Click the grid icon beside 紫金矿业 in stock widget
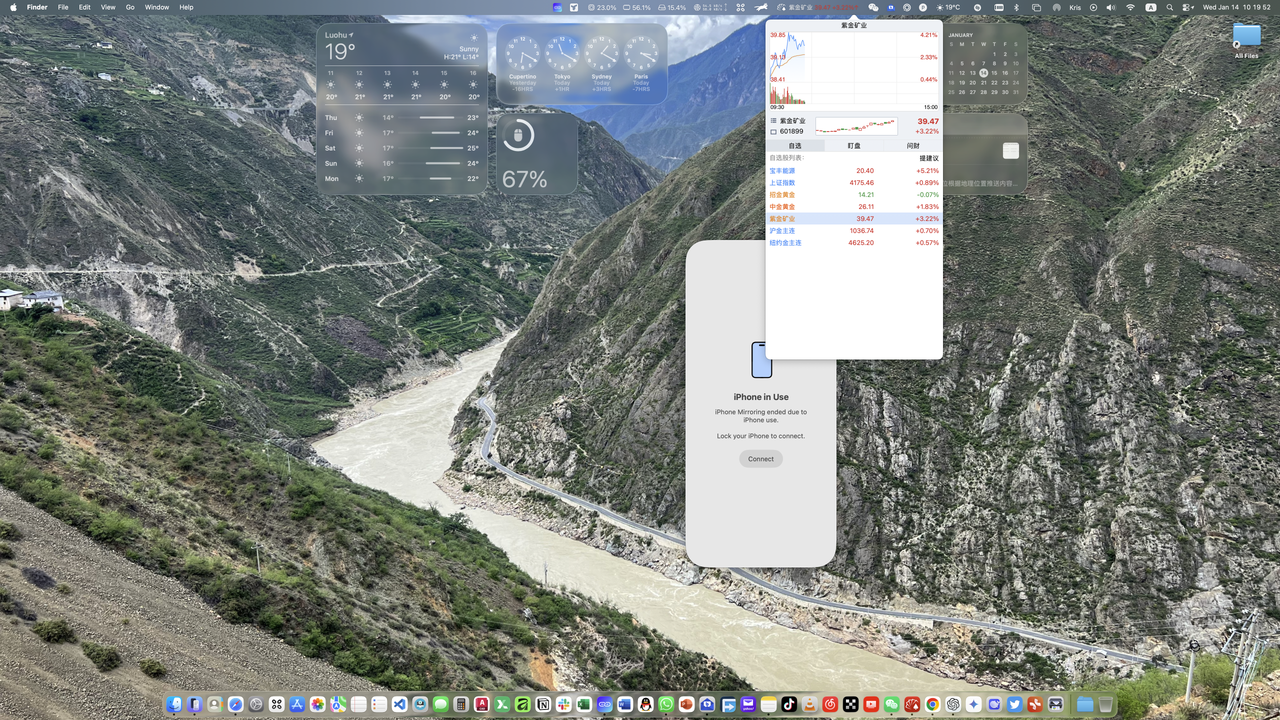Image resolution: width=1280 pixels, height=720 pixels. click(x=774, y=121)
